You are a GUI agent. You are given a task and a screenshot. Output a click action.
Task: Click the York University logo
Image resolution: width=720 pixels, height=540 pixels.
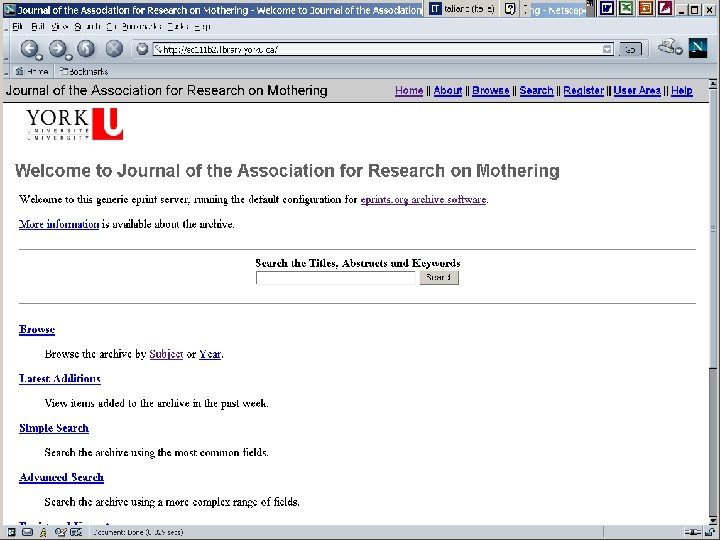(75, 124)
